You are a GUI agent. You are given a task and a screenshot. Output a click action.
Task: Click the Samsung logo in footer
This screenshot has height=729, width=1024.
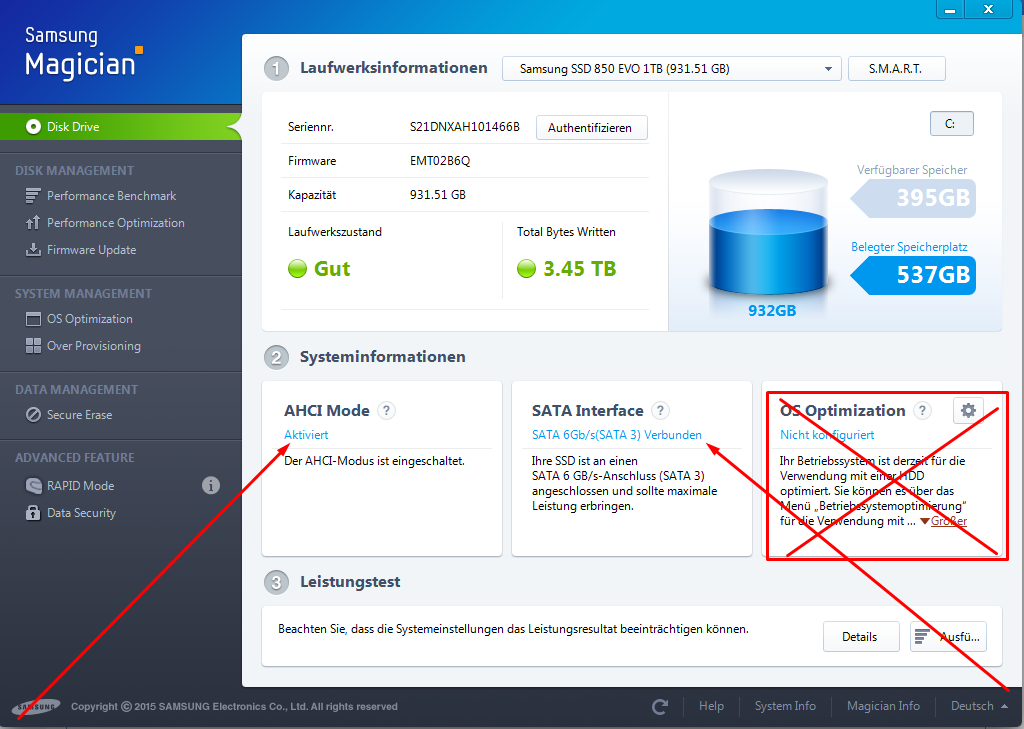pyautogui.click(x=36, y=706)
